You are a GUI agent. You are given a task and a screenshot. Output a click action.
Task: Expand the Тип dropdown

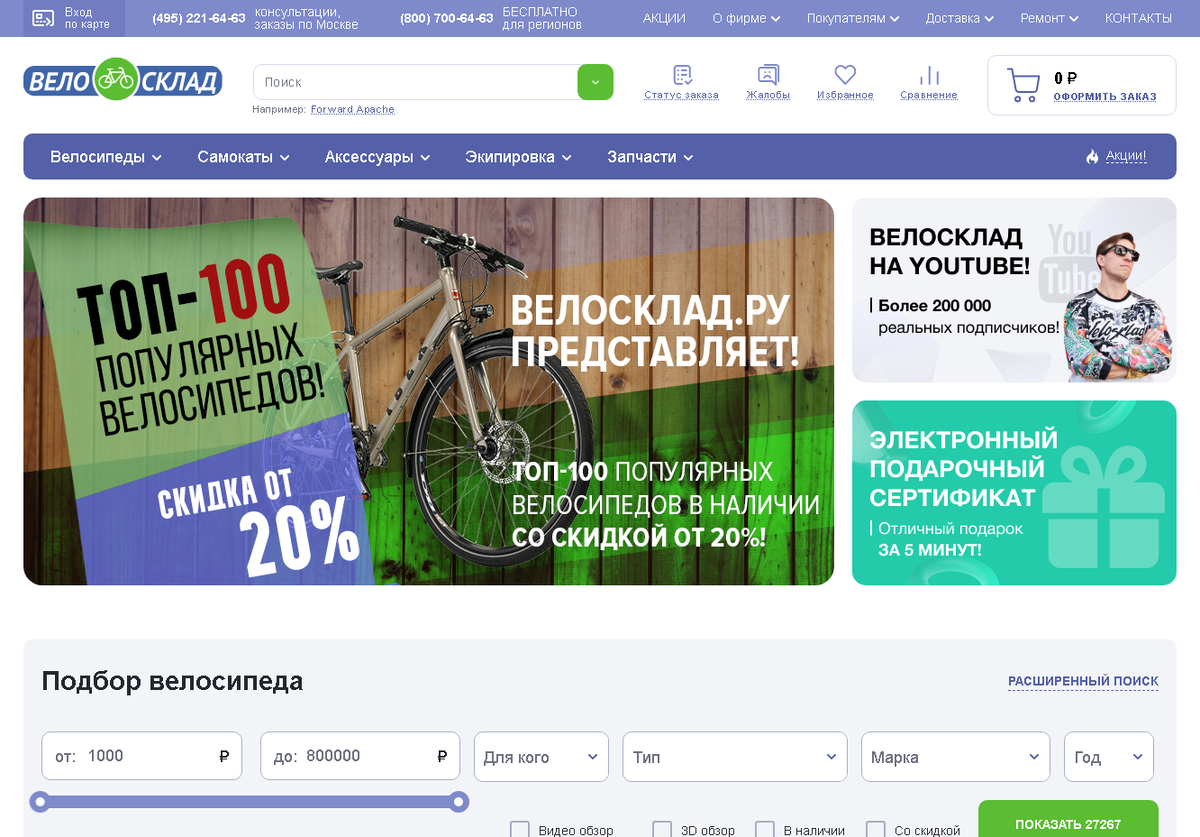(735, 757)
